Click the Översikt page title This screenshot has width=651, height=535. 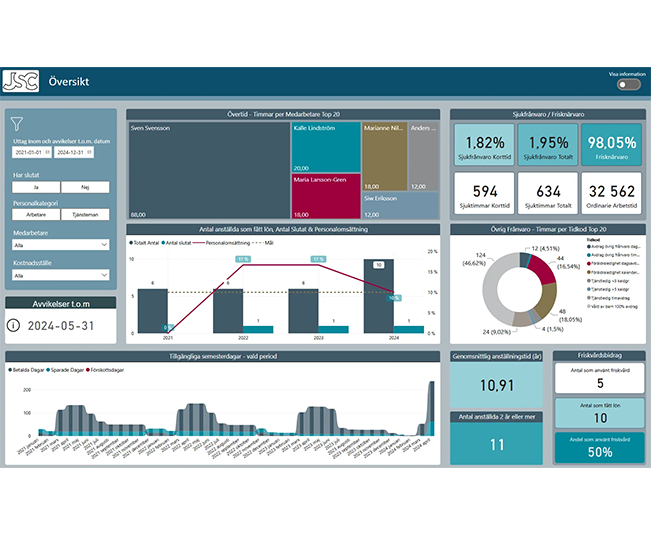(69, 81)
